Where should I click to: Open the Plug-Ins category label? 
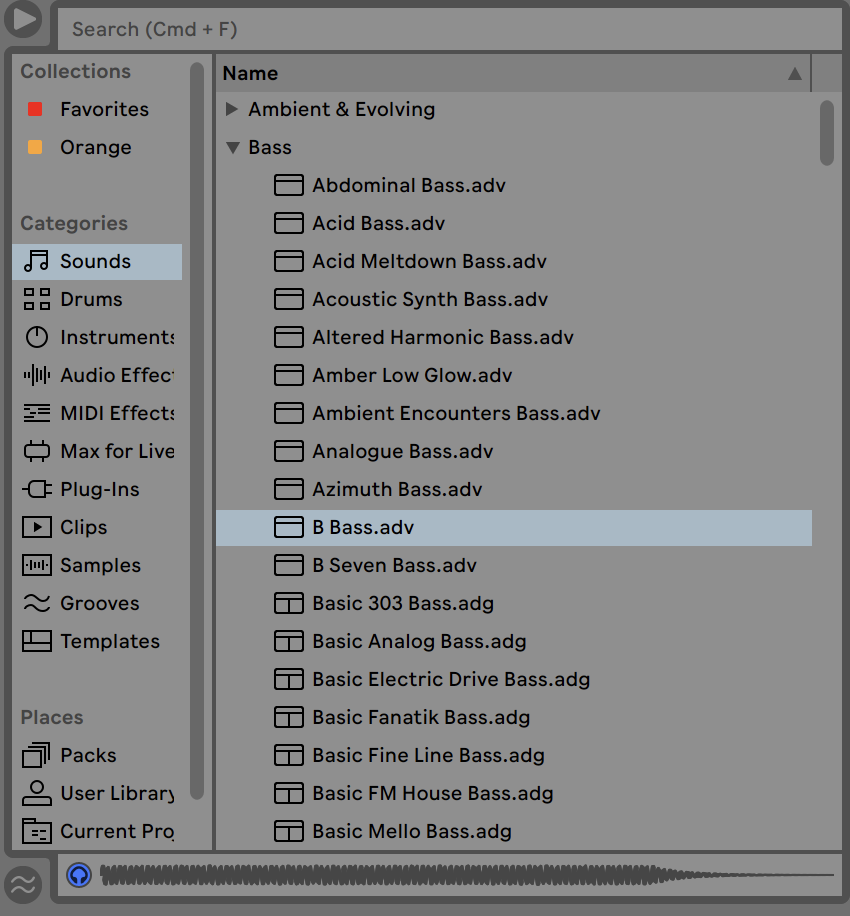point(100,489)
